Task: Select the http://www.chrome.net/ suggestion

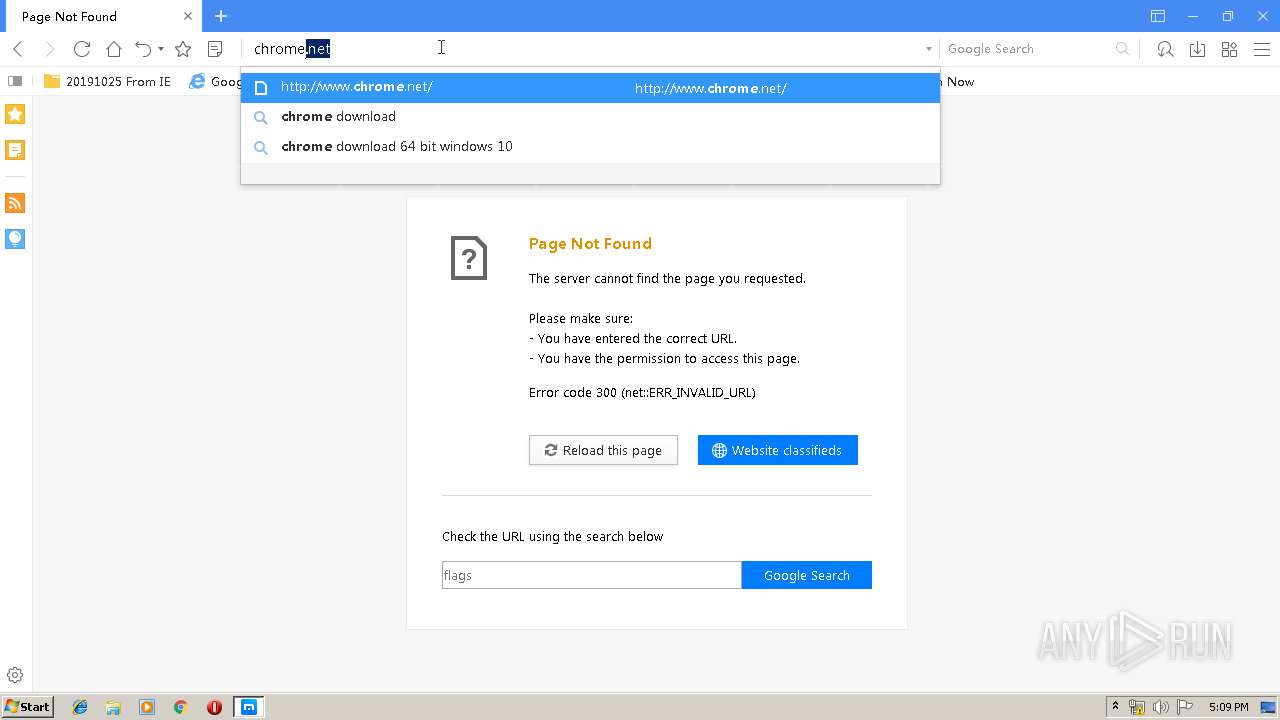Action: 590,87
